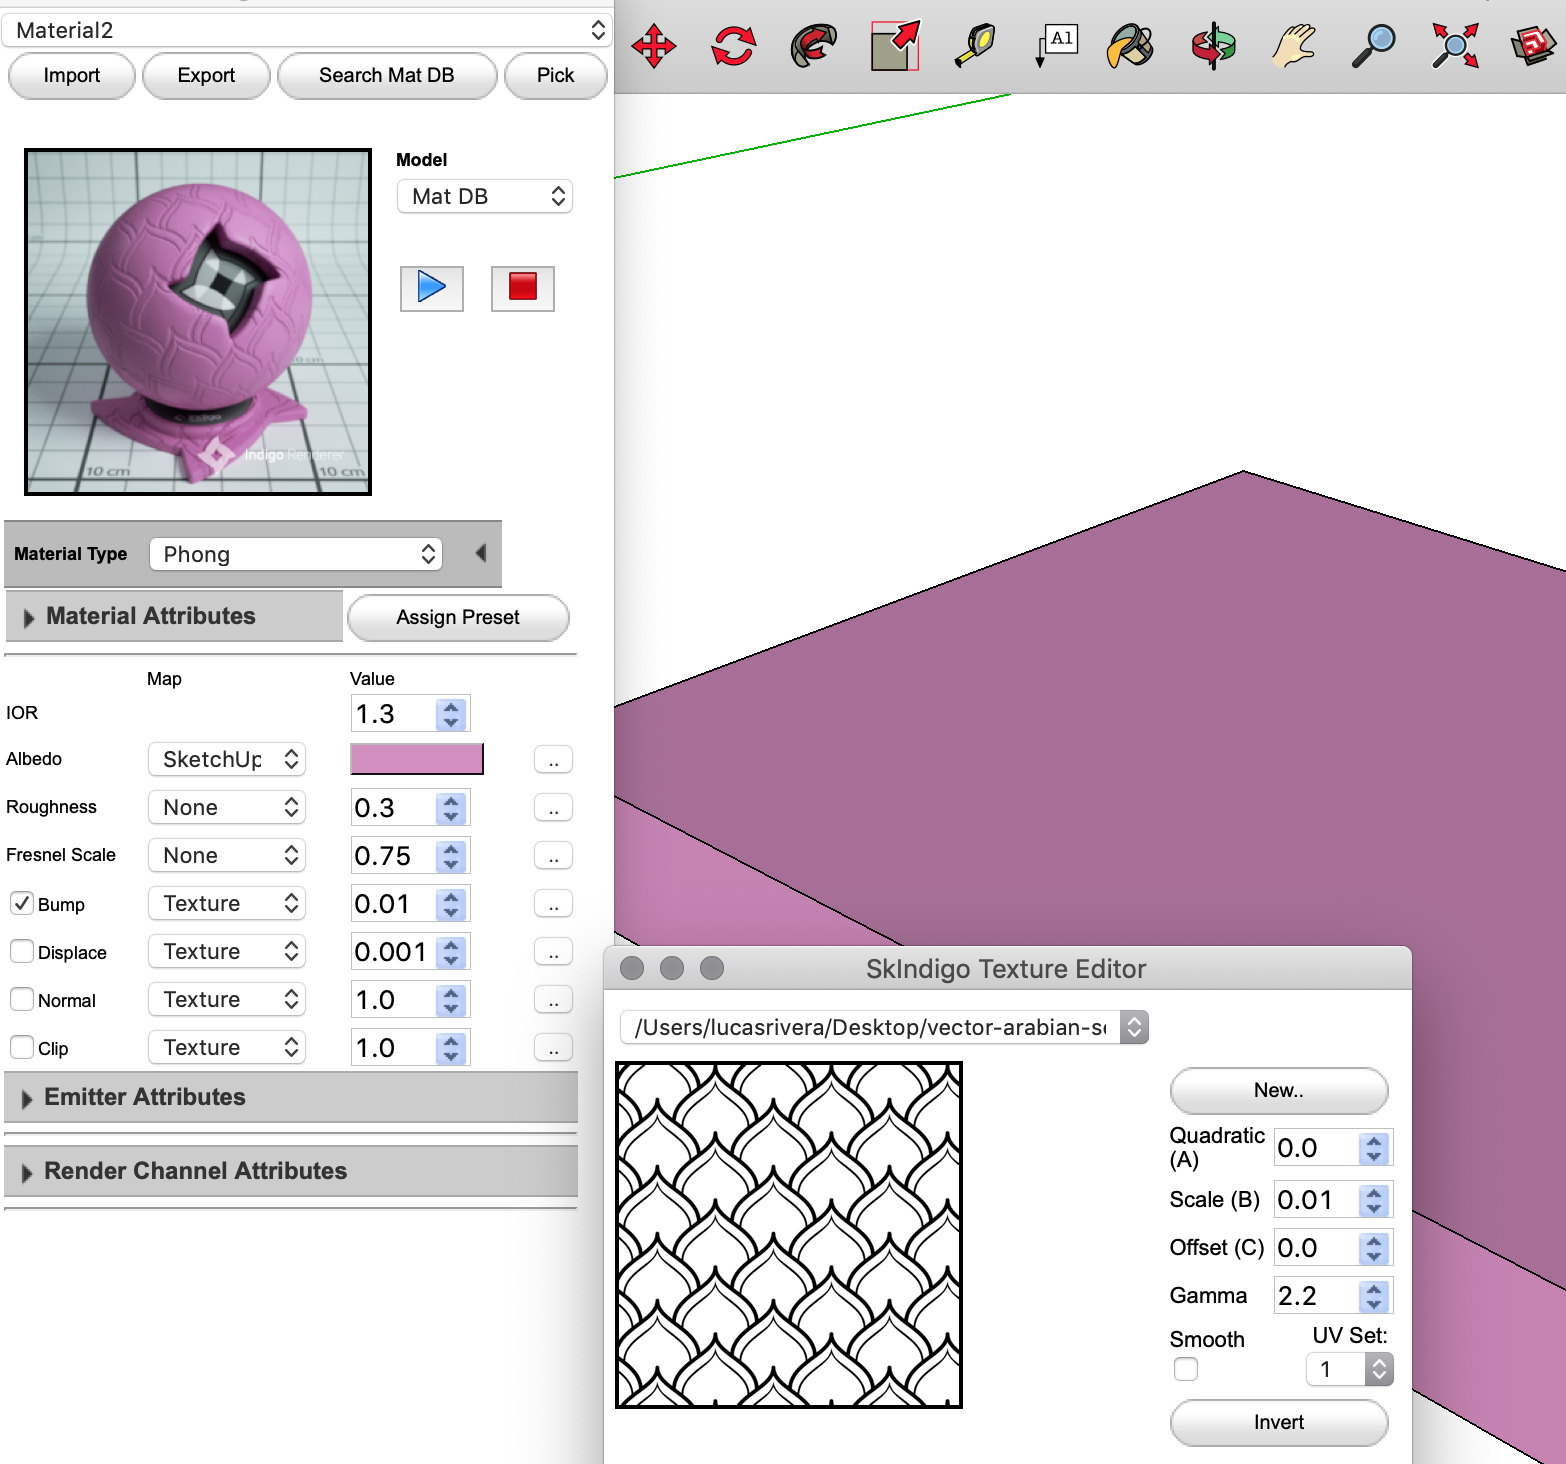This screenshot has width=1566, height=1464.
Task: Click the Zoom magnifier tool
Action: coord(1374,46)
